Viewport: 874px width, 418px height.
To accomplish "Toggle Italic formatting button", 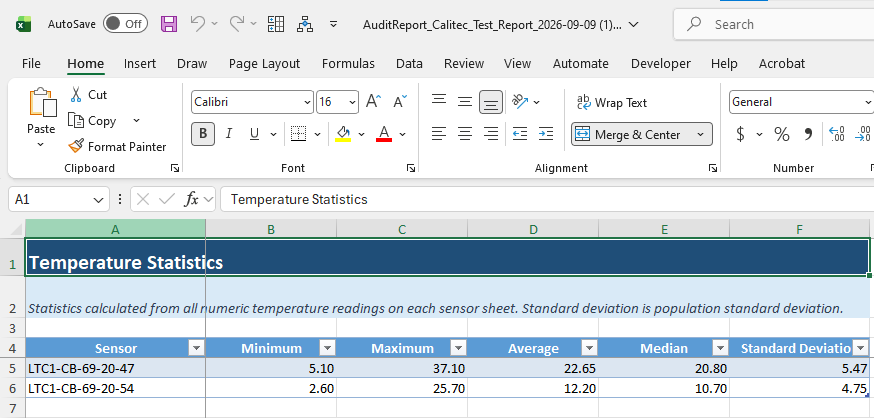I will [x=229, y=134].
